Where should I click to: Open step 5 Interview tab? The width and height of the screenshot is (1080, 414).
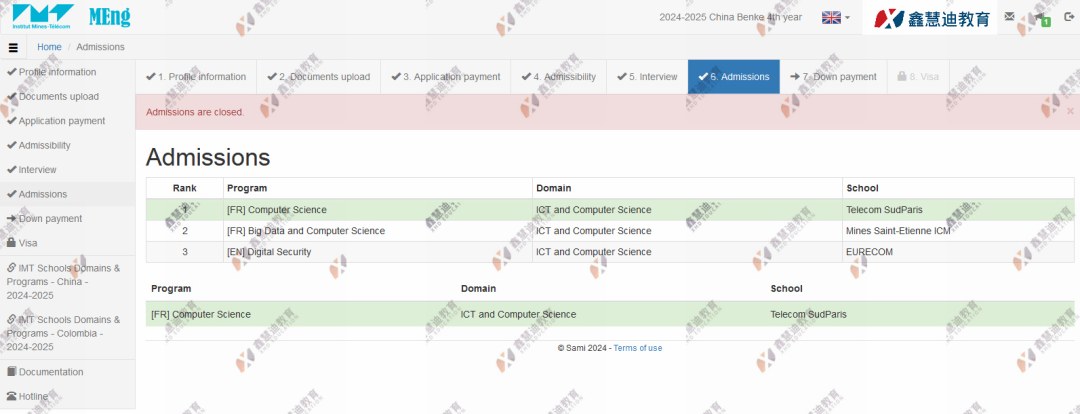(x=647, y=76)
